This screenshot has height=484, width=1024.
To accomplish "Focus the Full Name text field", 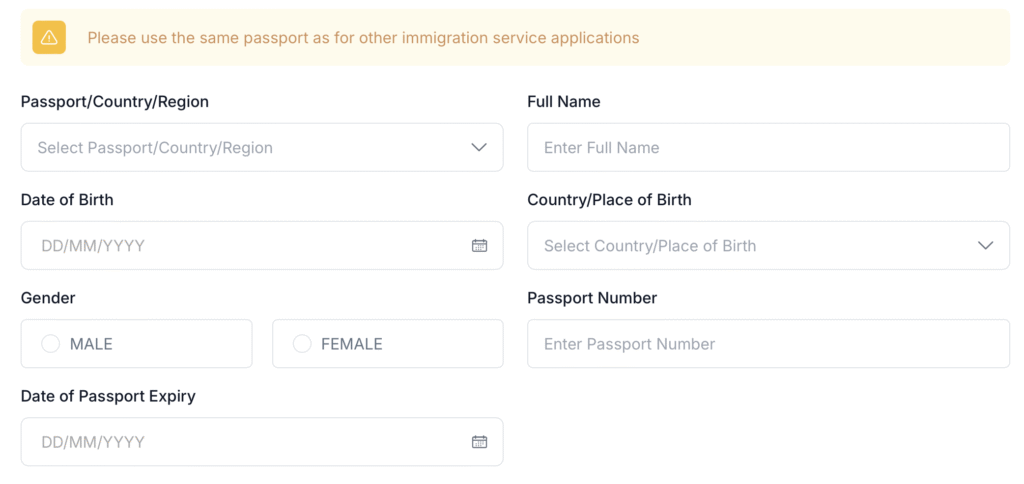I will [767, 148].
